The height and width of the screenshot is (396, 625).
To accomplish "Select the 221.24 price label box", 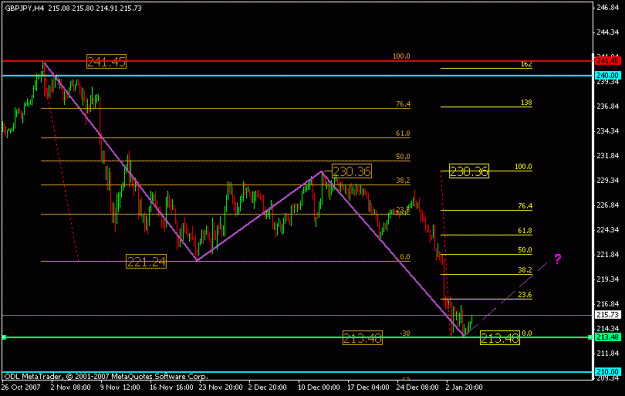I will click(146, 262).
